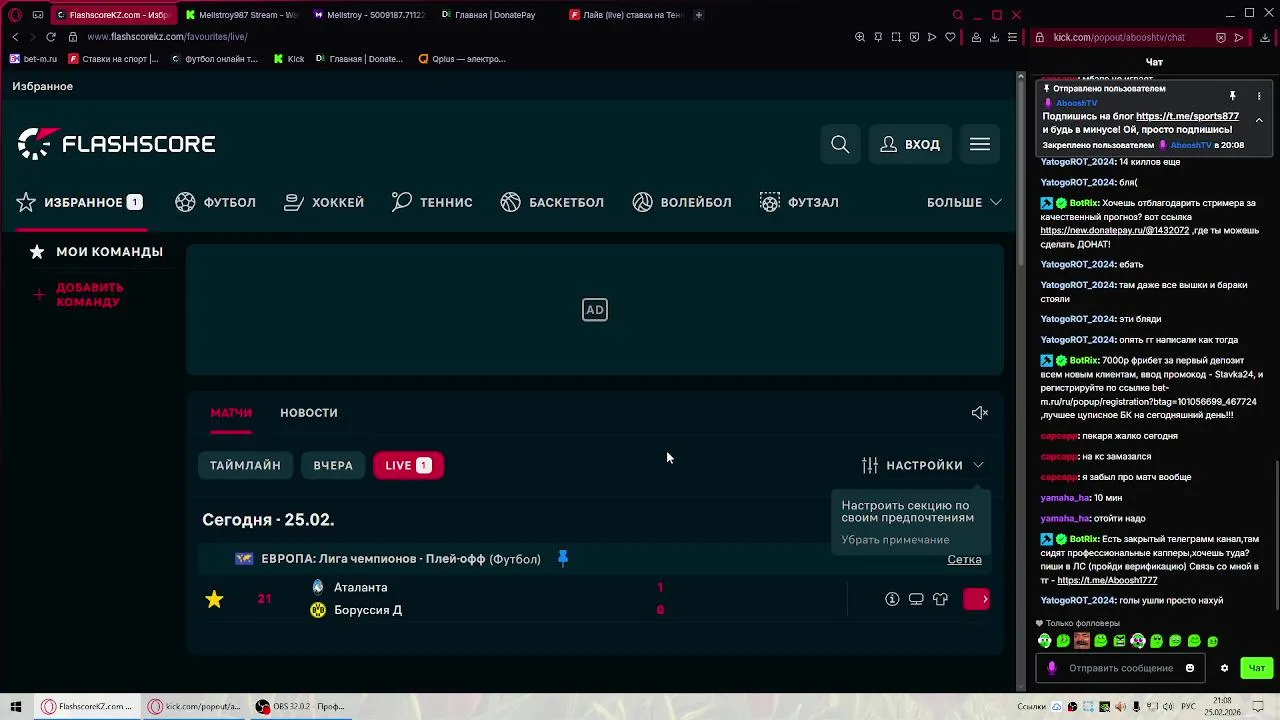Click the heart bookmark toolbar icon
Screen dimensions: 1280x720
pyautogui.click(x=950, y=37)
